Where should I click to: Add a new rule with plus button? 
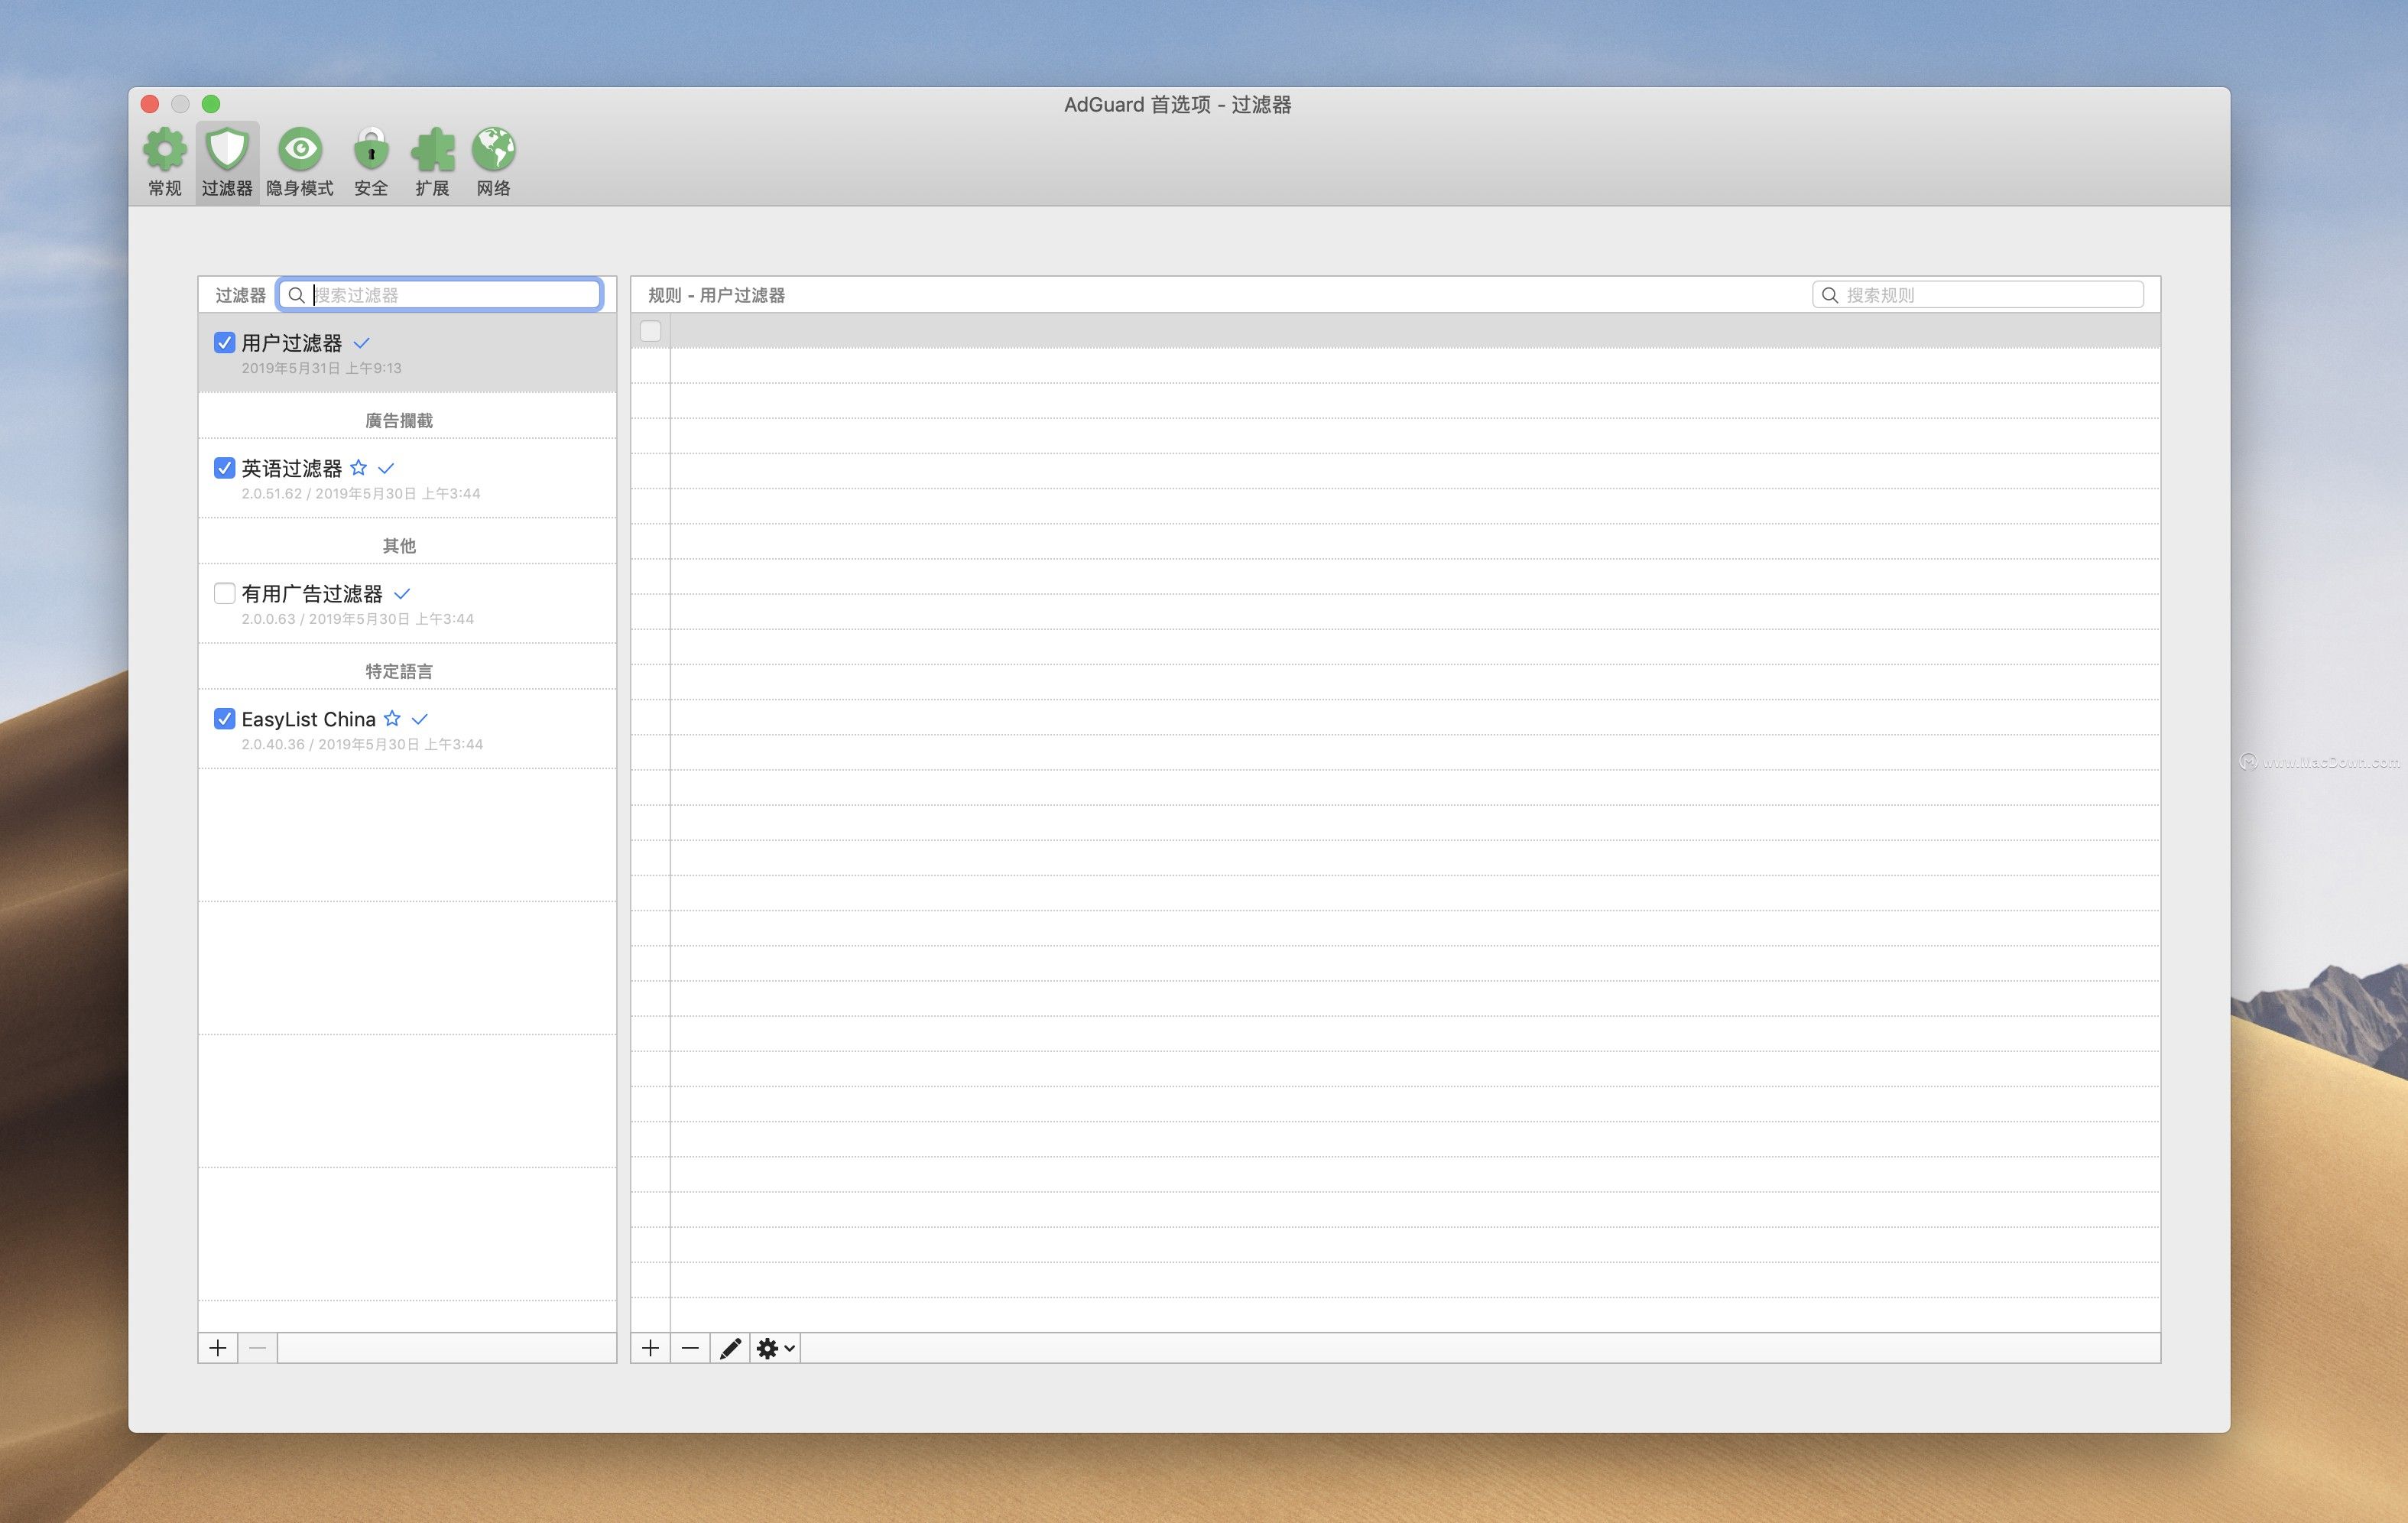(x=651, y=1348)
